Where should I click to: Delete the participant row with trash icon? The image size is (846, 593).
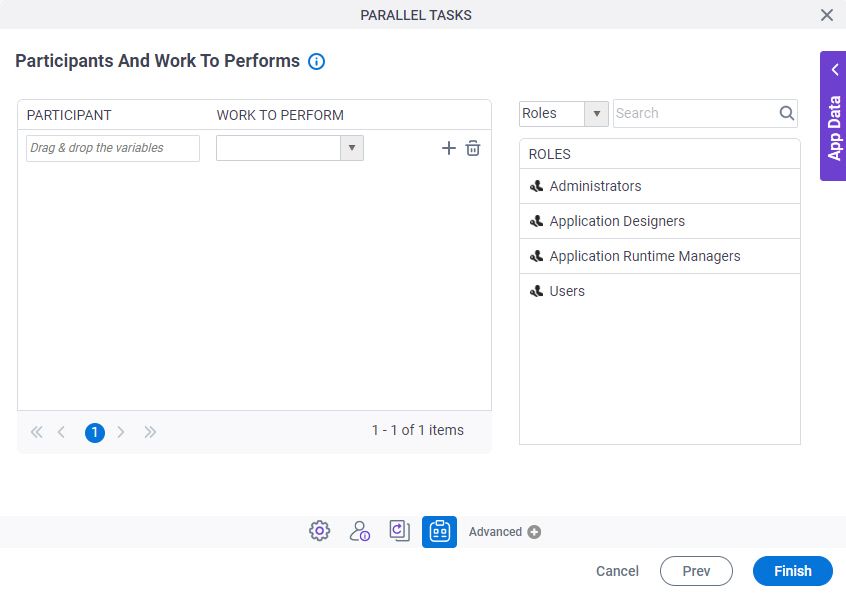473,148
